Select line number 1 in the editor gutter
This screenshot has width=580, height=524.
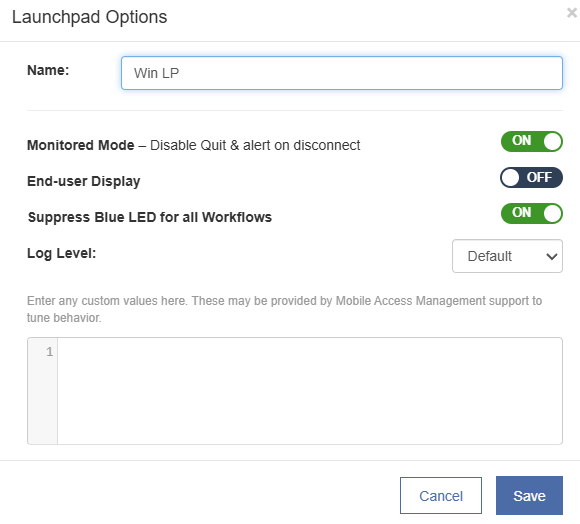coord(50,352)
